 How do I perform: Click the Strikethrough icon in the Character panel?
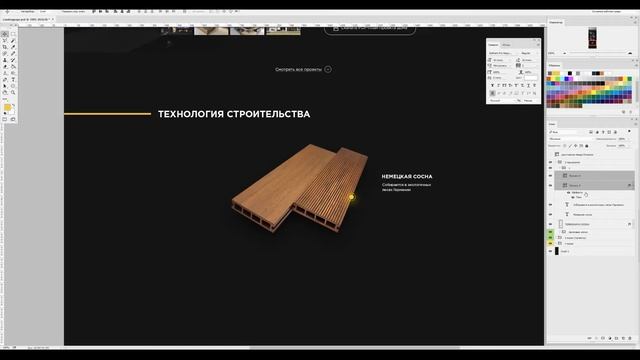click(535, 86)
